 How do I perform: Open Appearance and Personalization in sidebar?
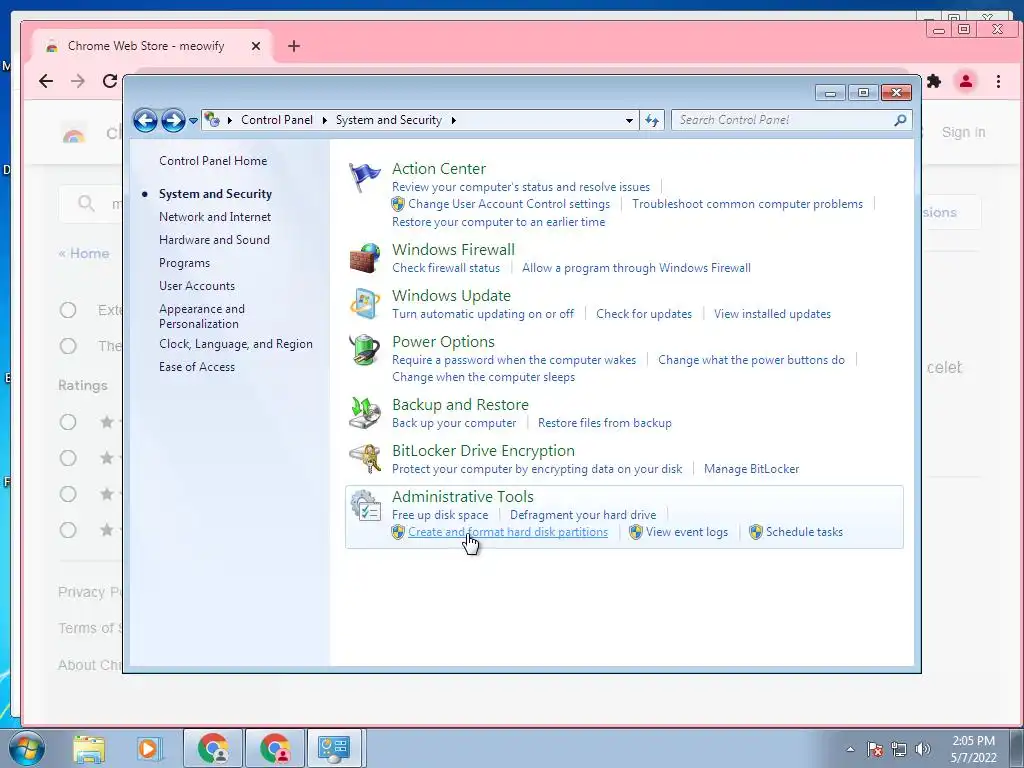pyautogui.click(x=202, y=316)
